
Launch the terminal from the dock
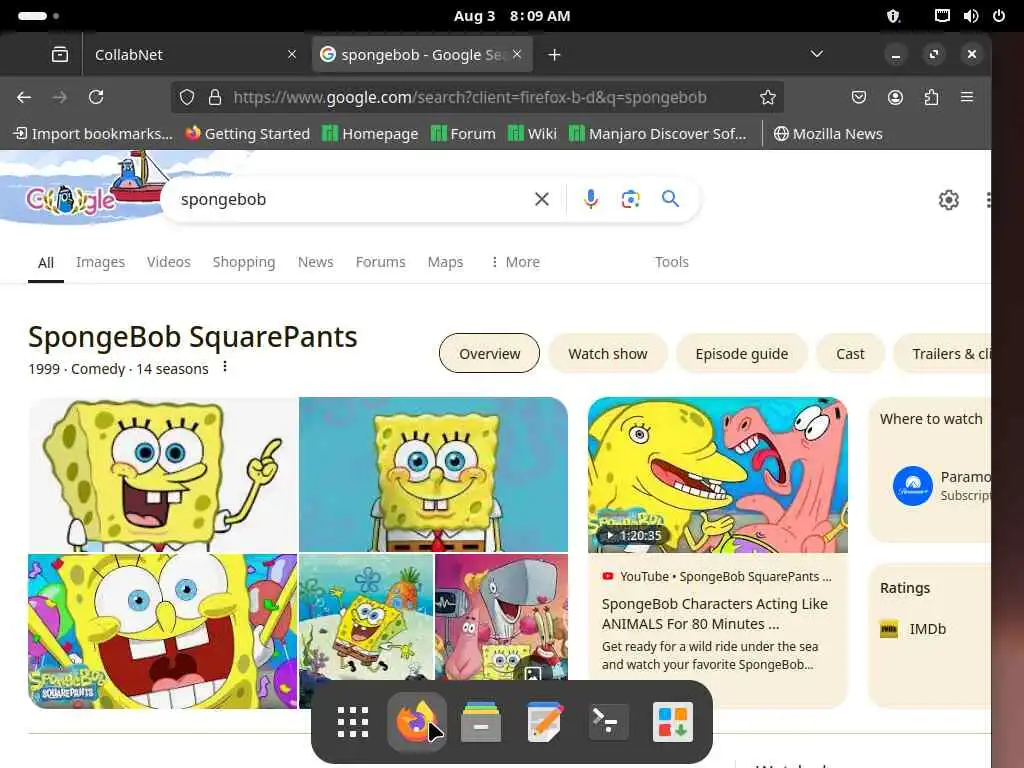609,722
